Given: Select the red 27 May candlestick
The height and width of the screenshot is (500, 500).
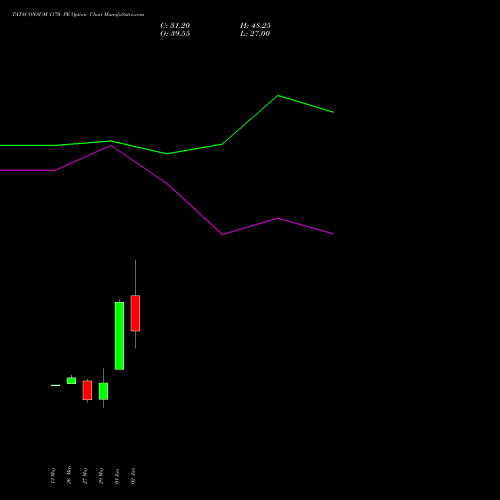Looking at the screenshot, I should tap(87, 390).
